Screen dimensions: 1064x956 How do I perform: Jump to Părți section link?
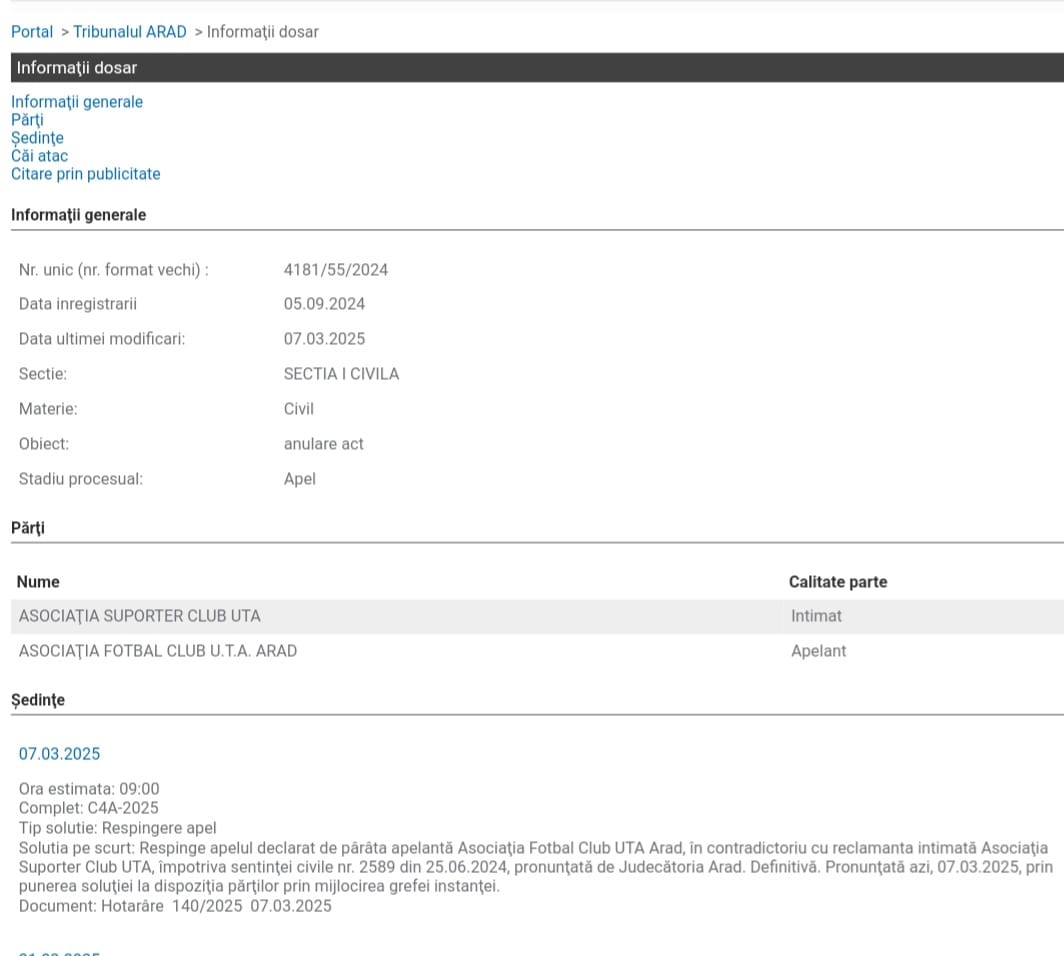(27, 120)
